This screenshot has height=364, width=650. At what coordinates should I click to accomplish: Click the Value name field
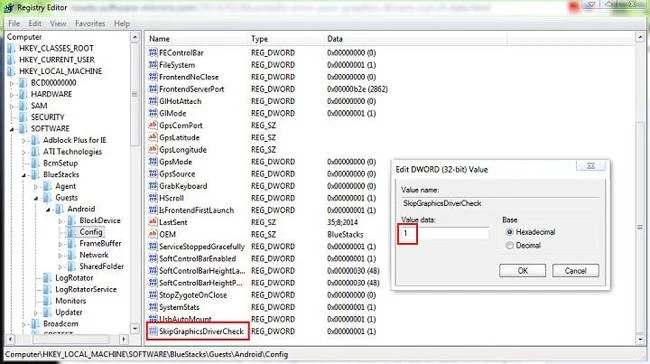[x=500, y=203]
